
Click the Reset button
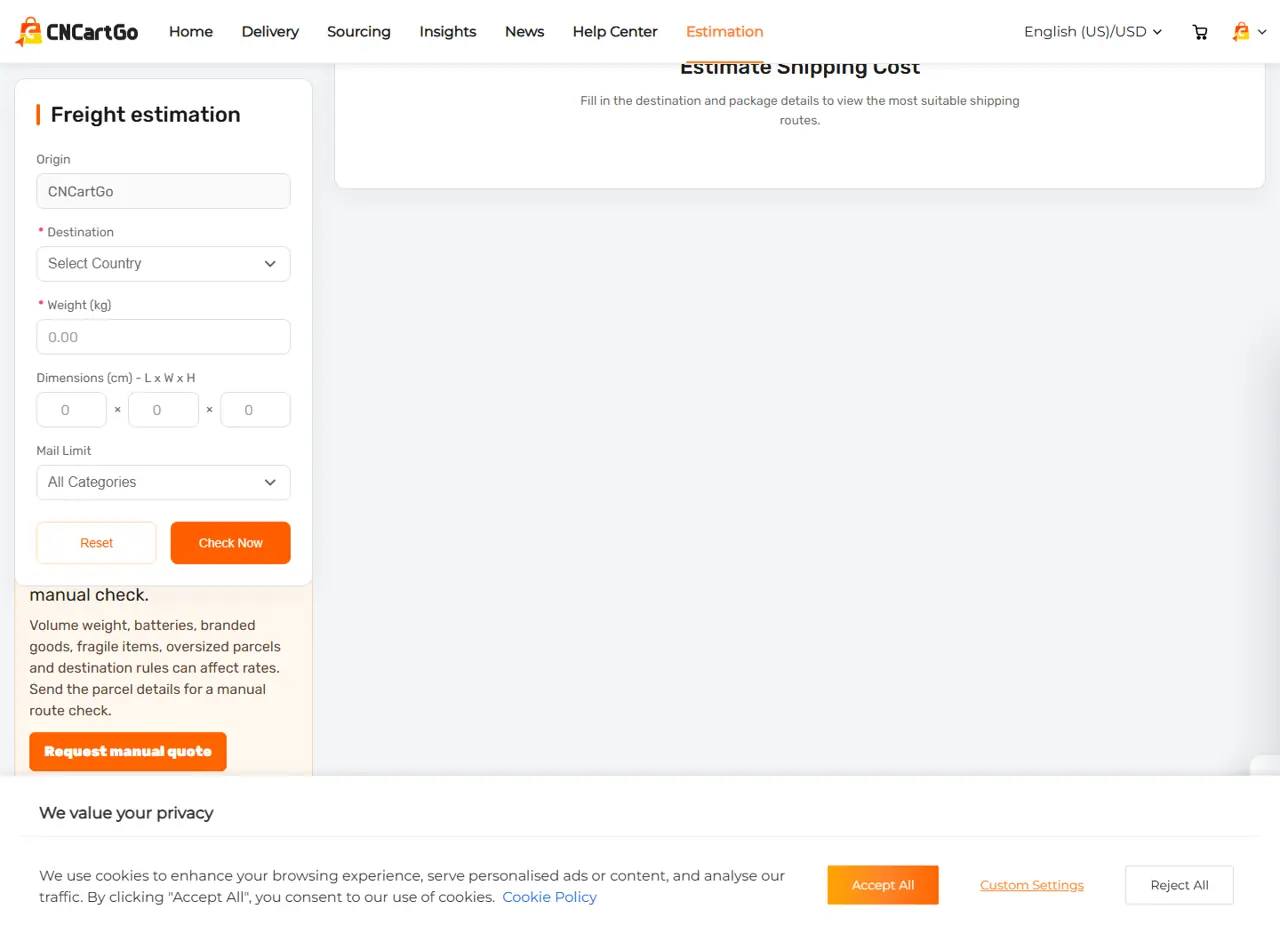pyautogui.click(x=96, y=543)
